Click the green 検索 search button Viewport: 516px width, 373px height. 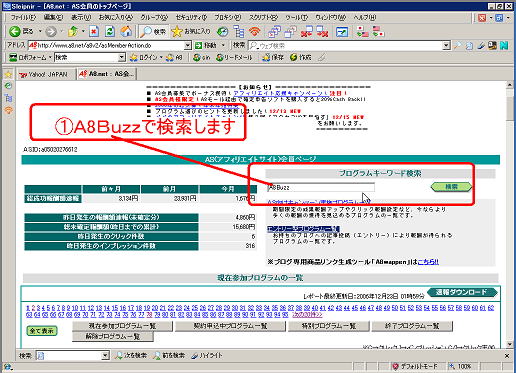click(451, 187)
